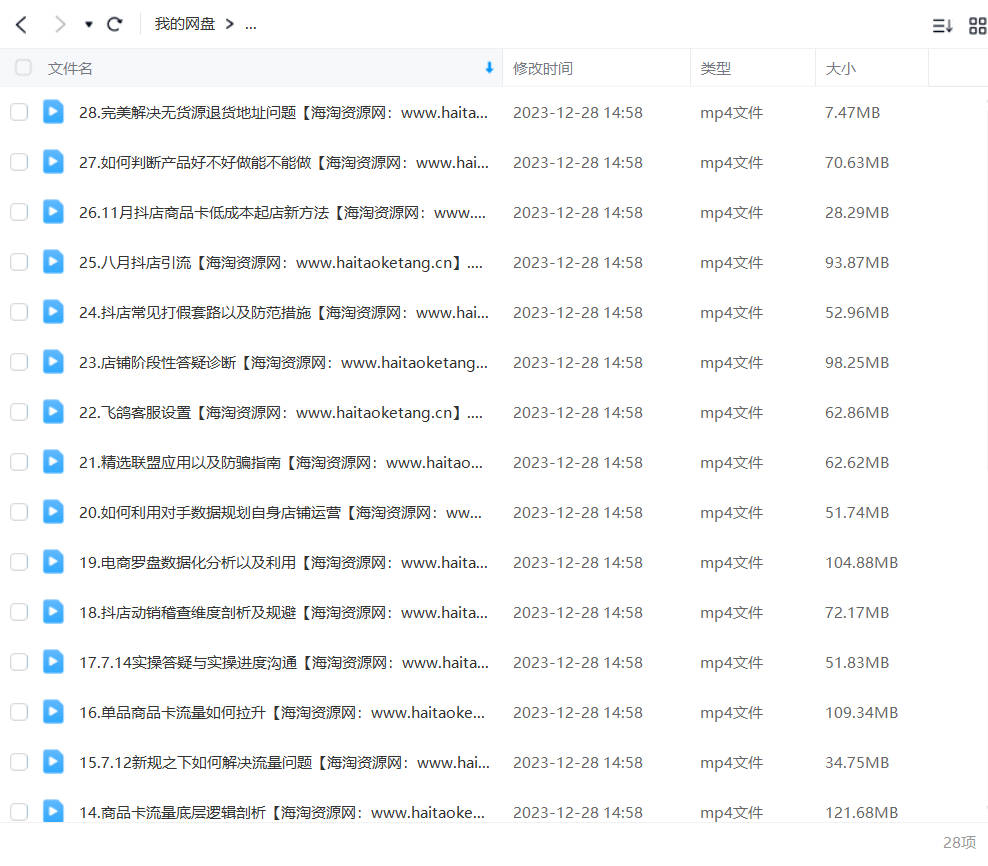
Task: Check the box for file 27.如何判断产品好不好做
Action: pyautogui.click(x=20, y=162)
